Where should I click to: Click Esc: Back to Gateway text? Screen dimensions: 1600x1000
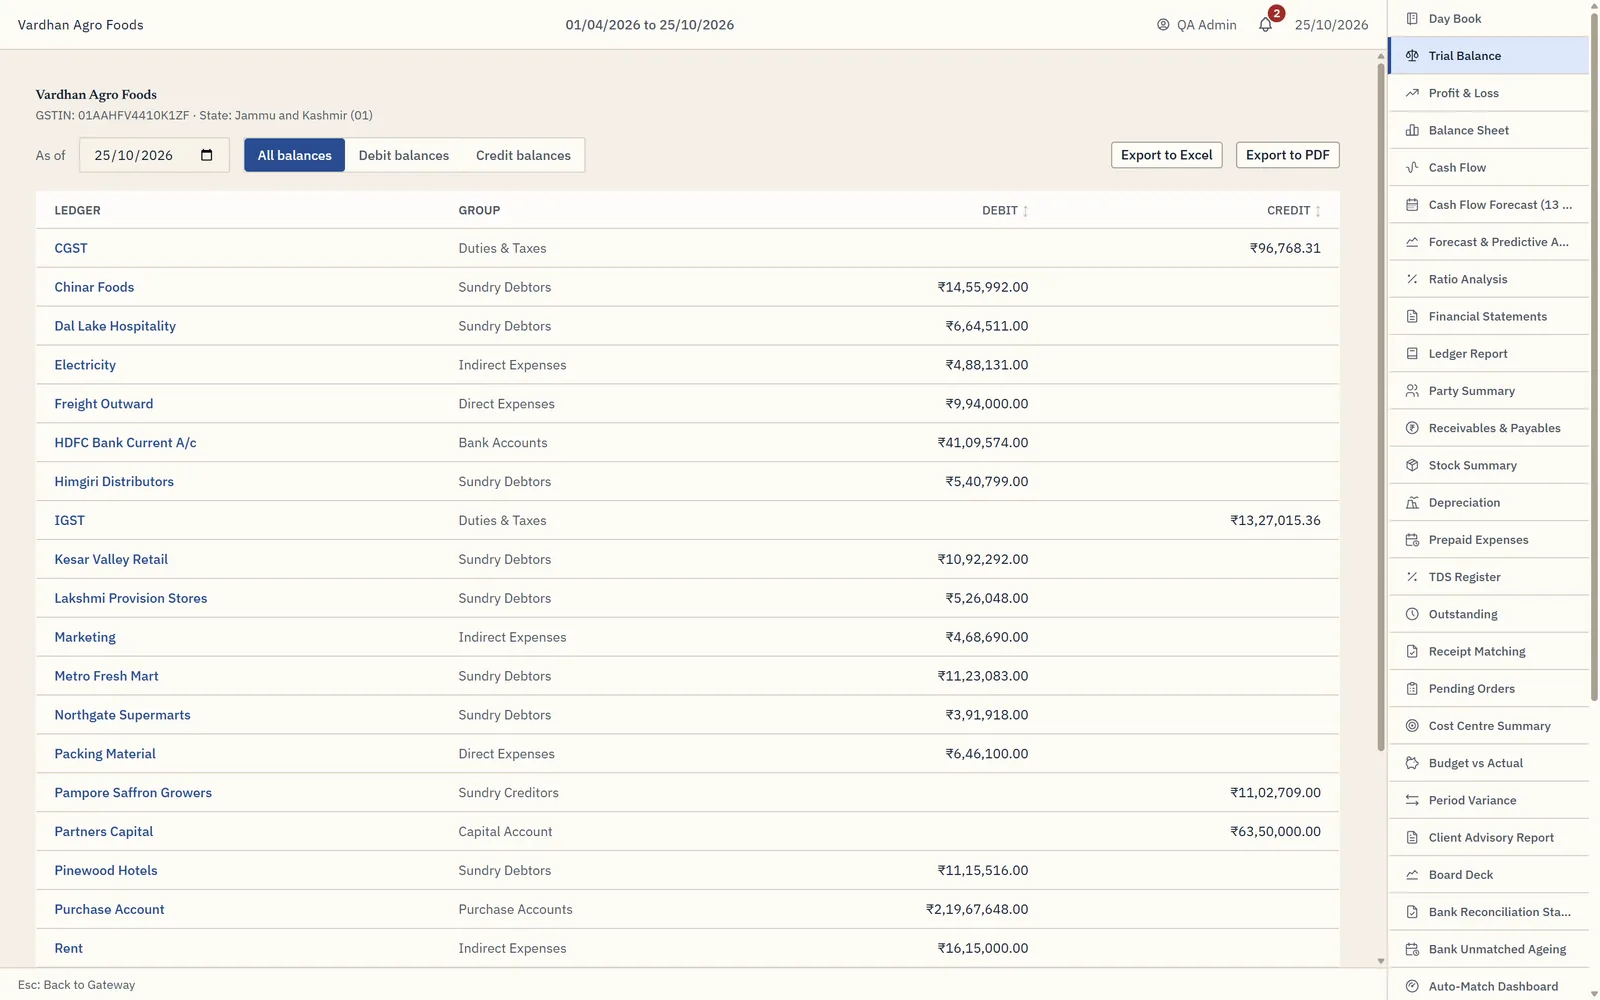click(x=76, y=985)
